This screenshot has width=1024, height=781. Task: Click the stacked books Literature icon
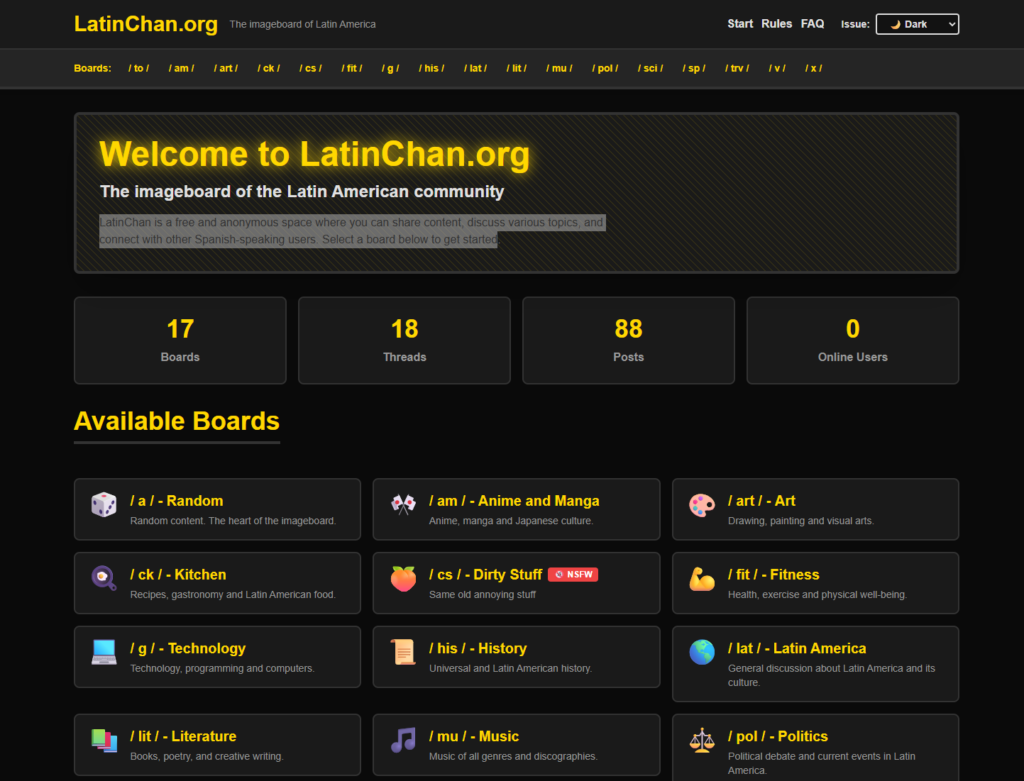(104, 740)
